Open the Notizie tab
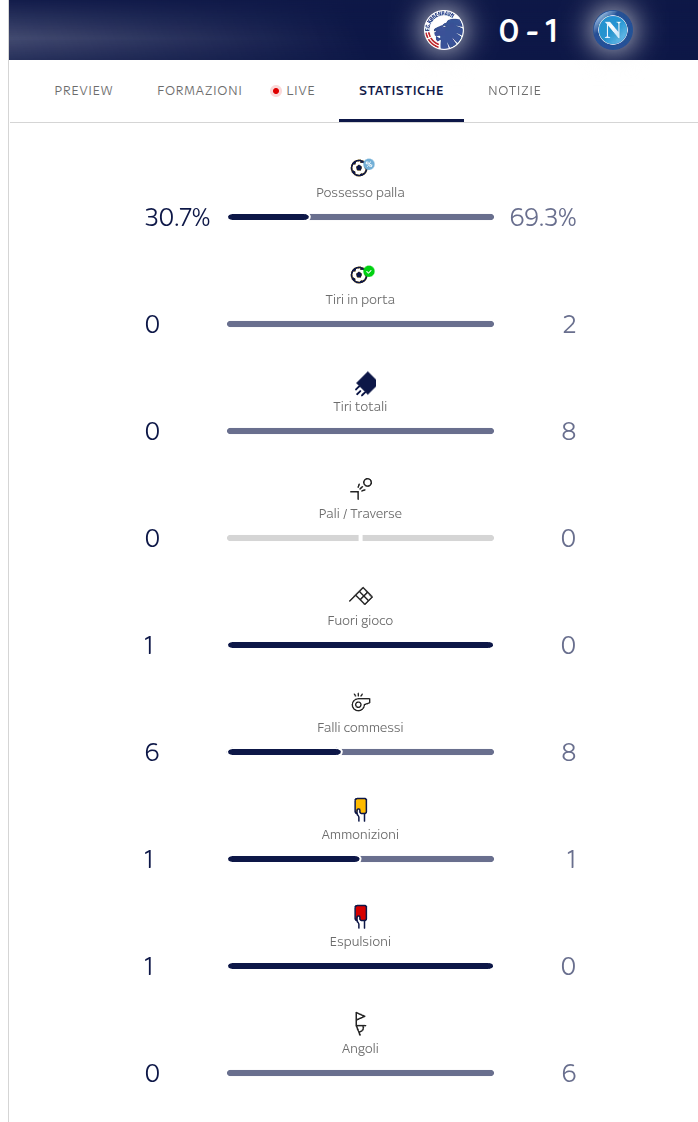 click(515, 91)
